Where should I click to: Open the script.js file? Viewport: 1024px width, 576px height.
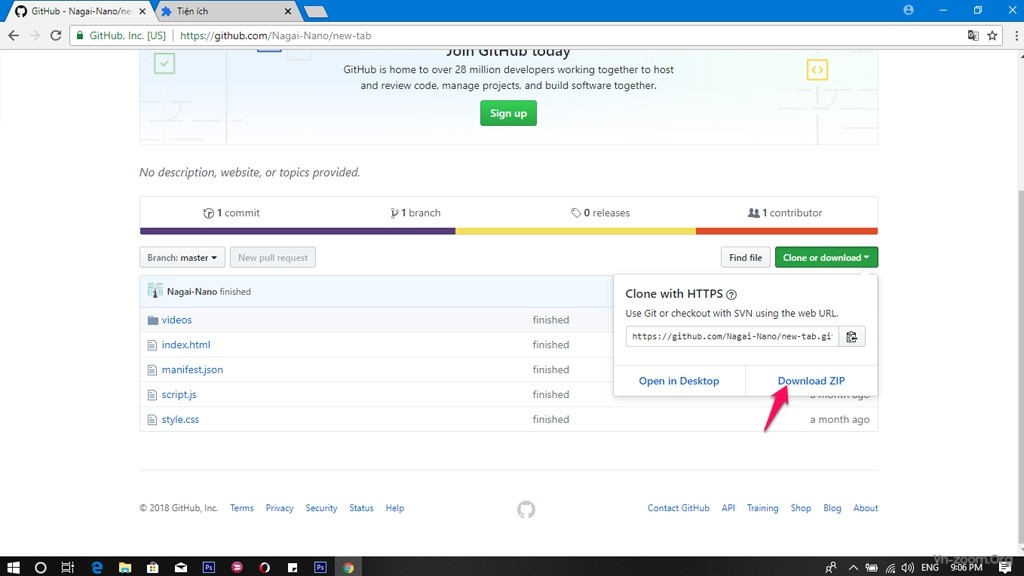point(179,394)
